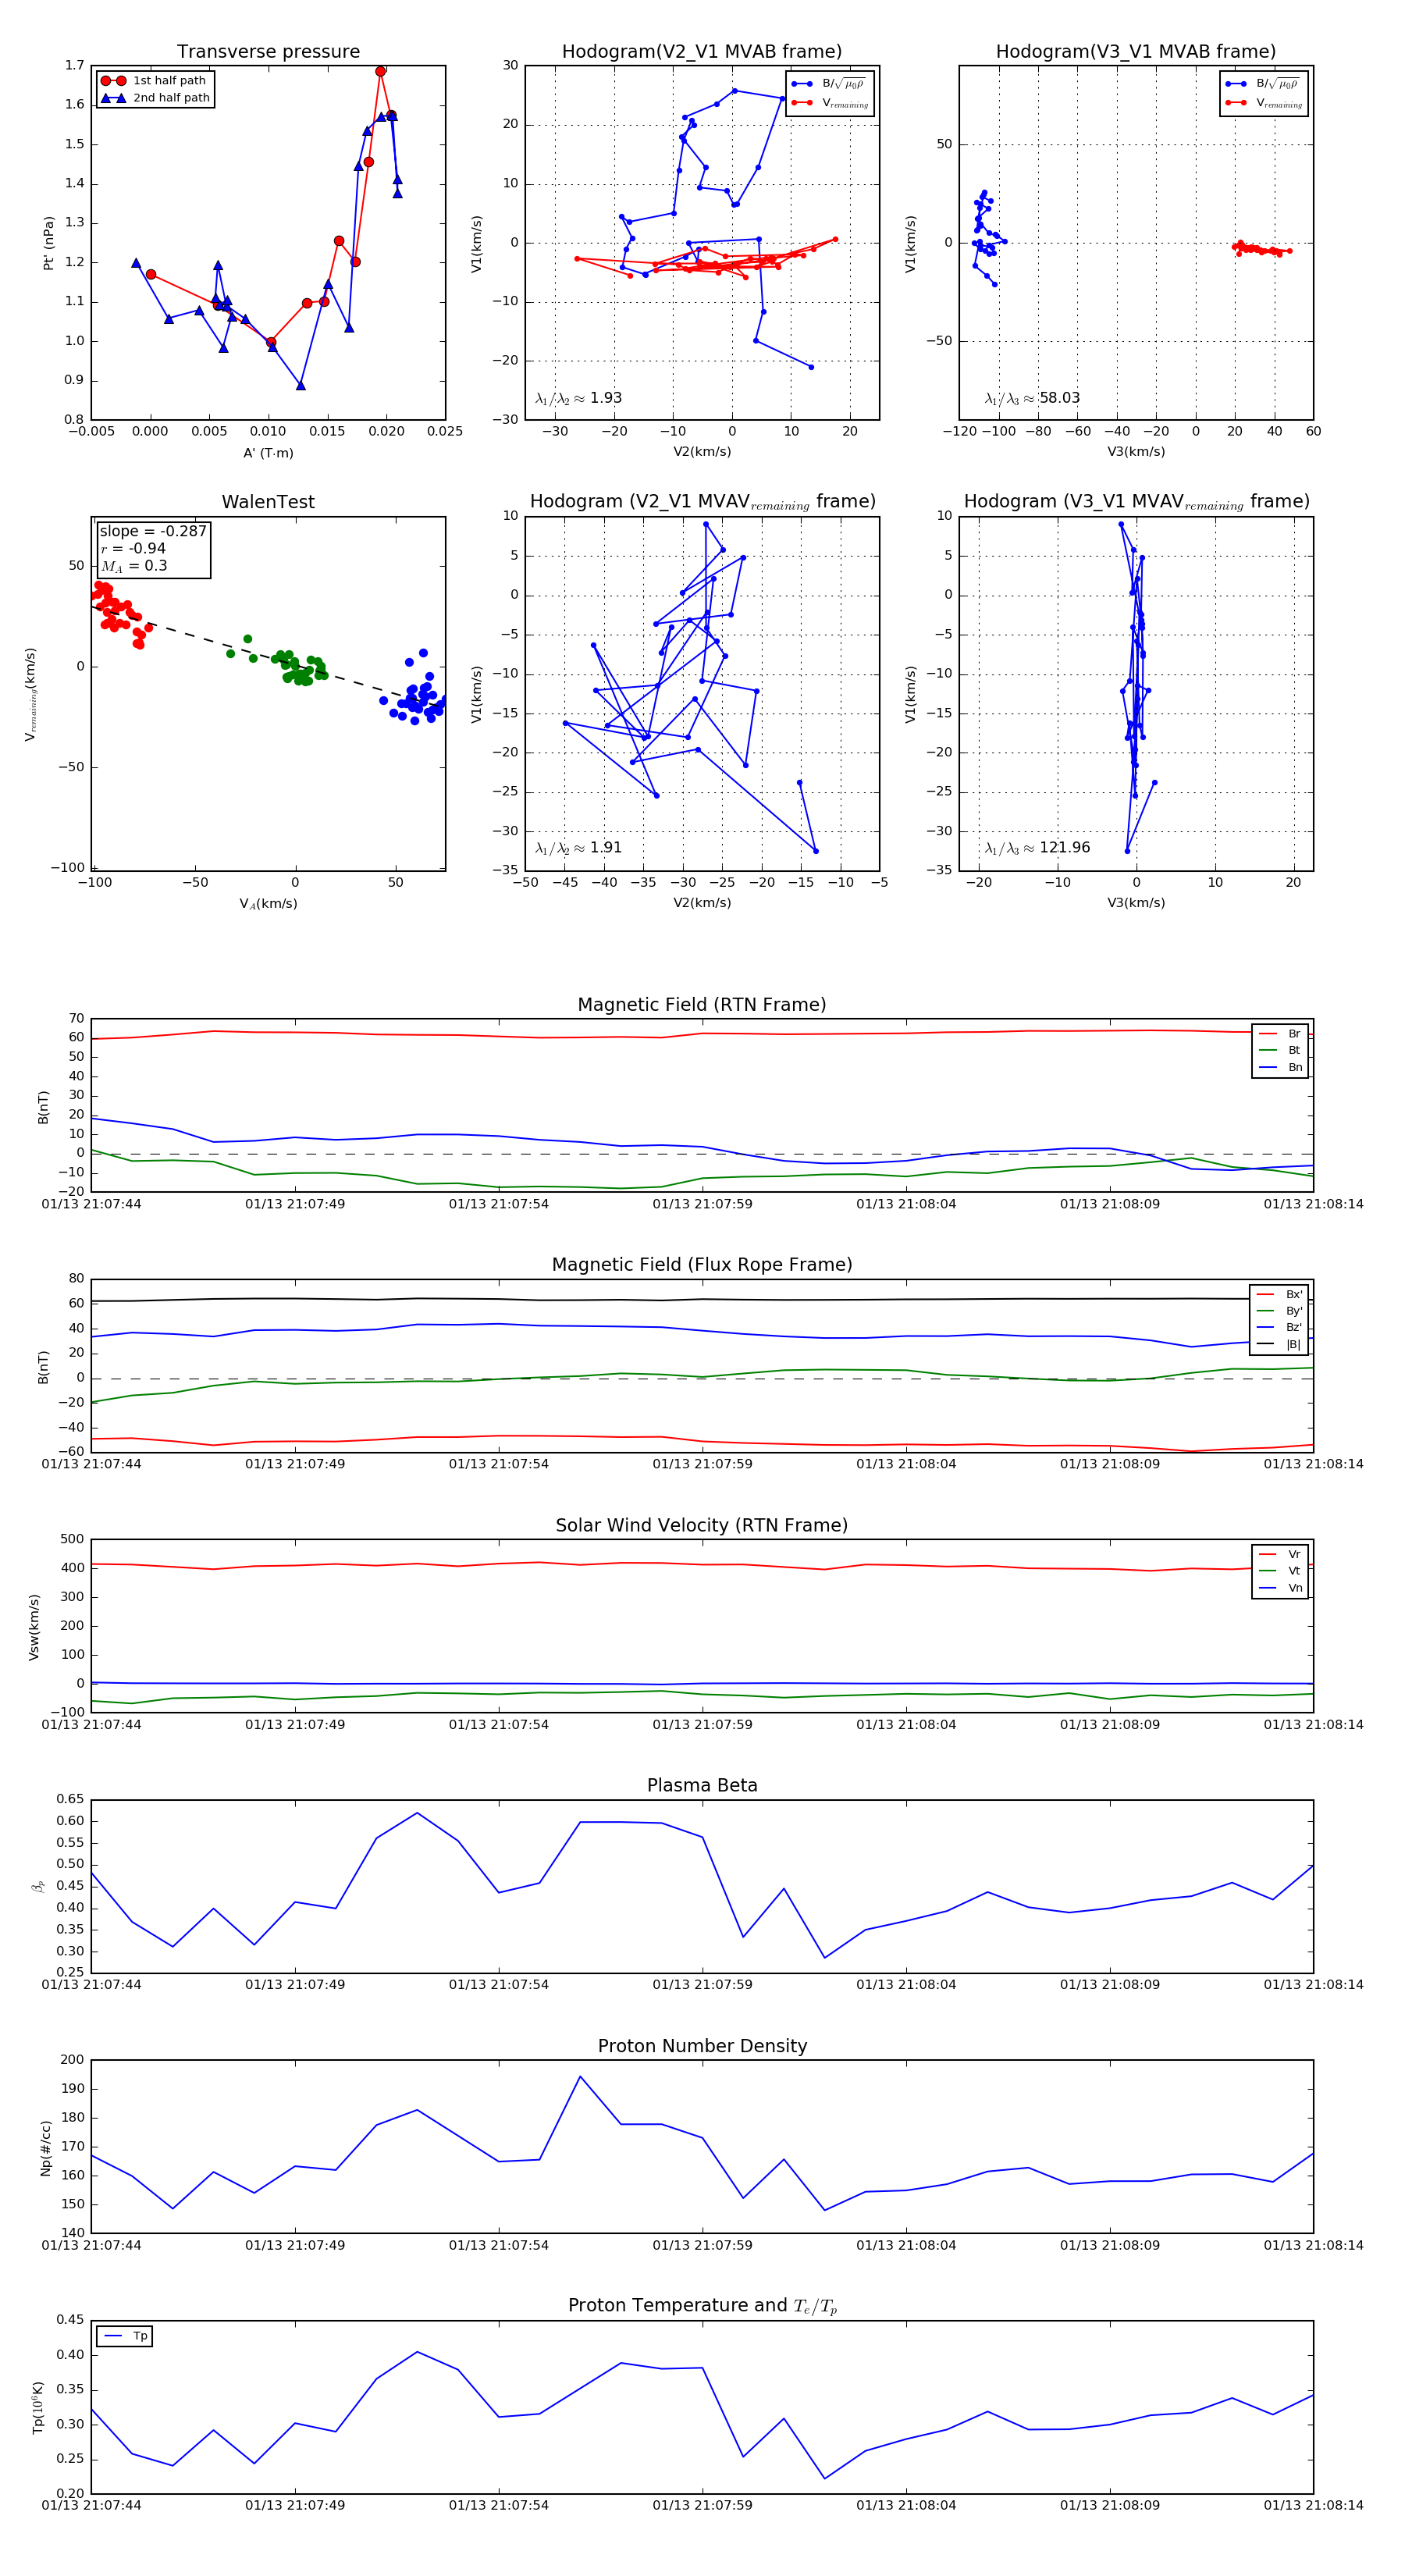The image size is (1405, 2576).
Task: Select 'Vr' legend entry in velocity plot
Action: click(1281, 1555)
